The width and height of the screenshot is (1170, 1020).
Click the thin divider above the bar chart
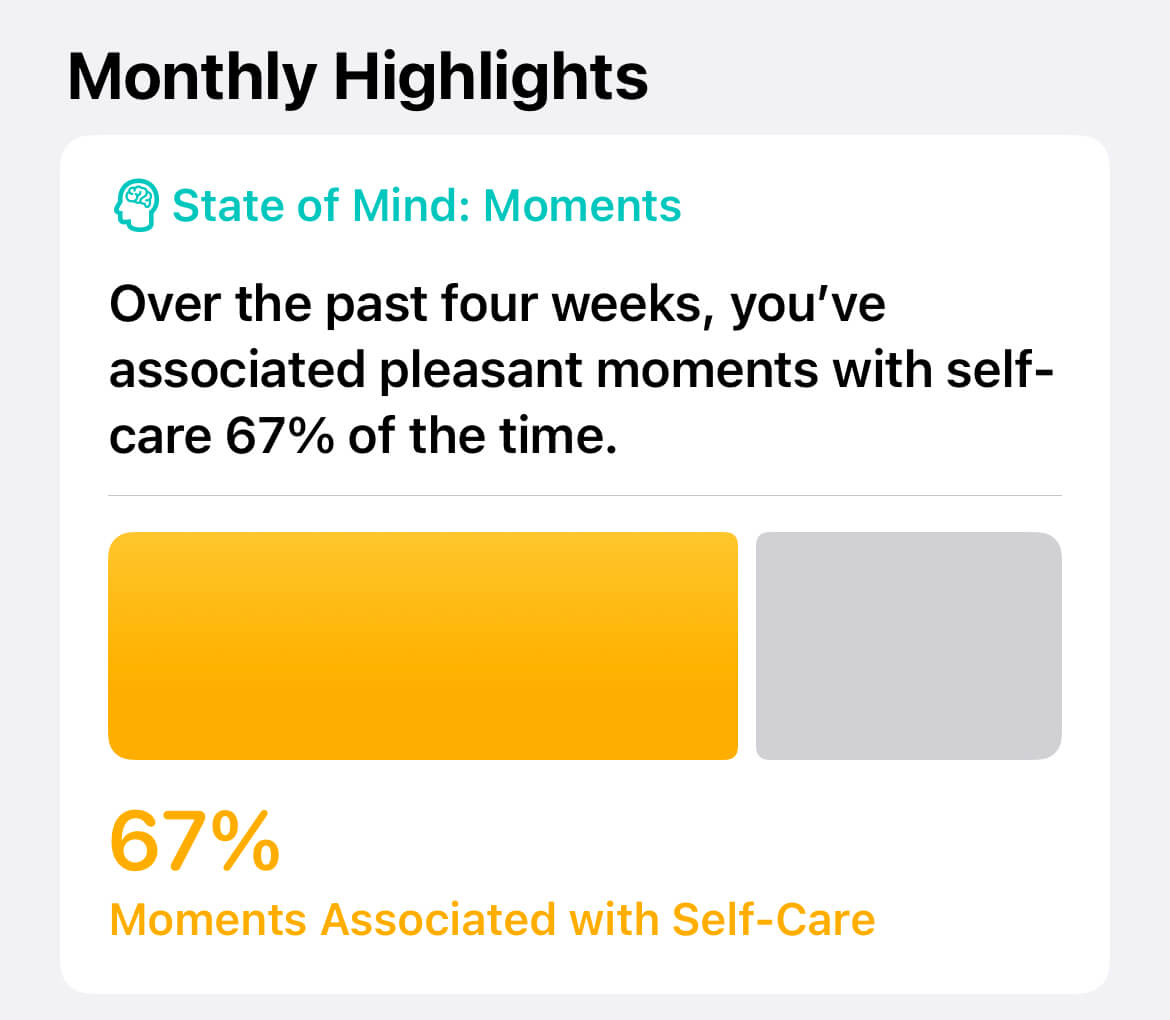coord(584,495)
